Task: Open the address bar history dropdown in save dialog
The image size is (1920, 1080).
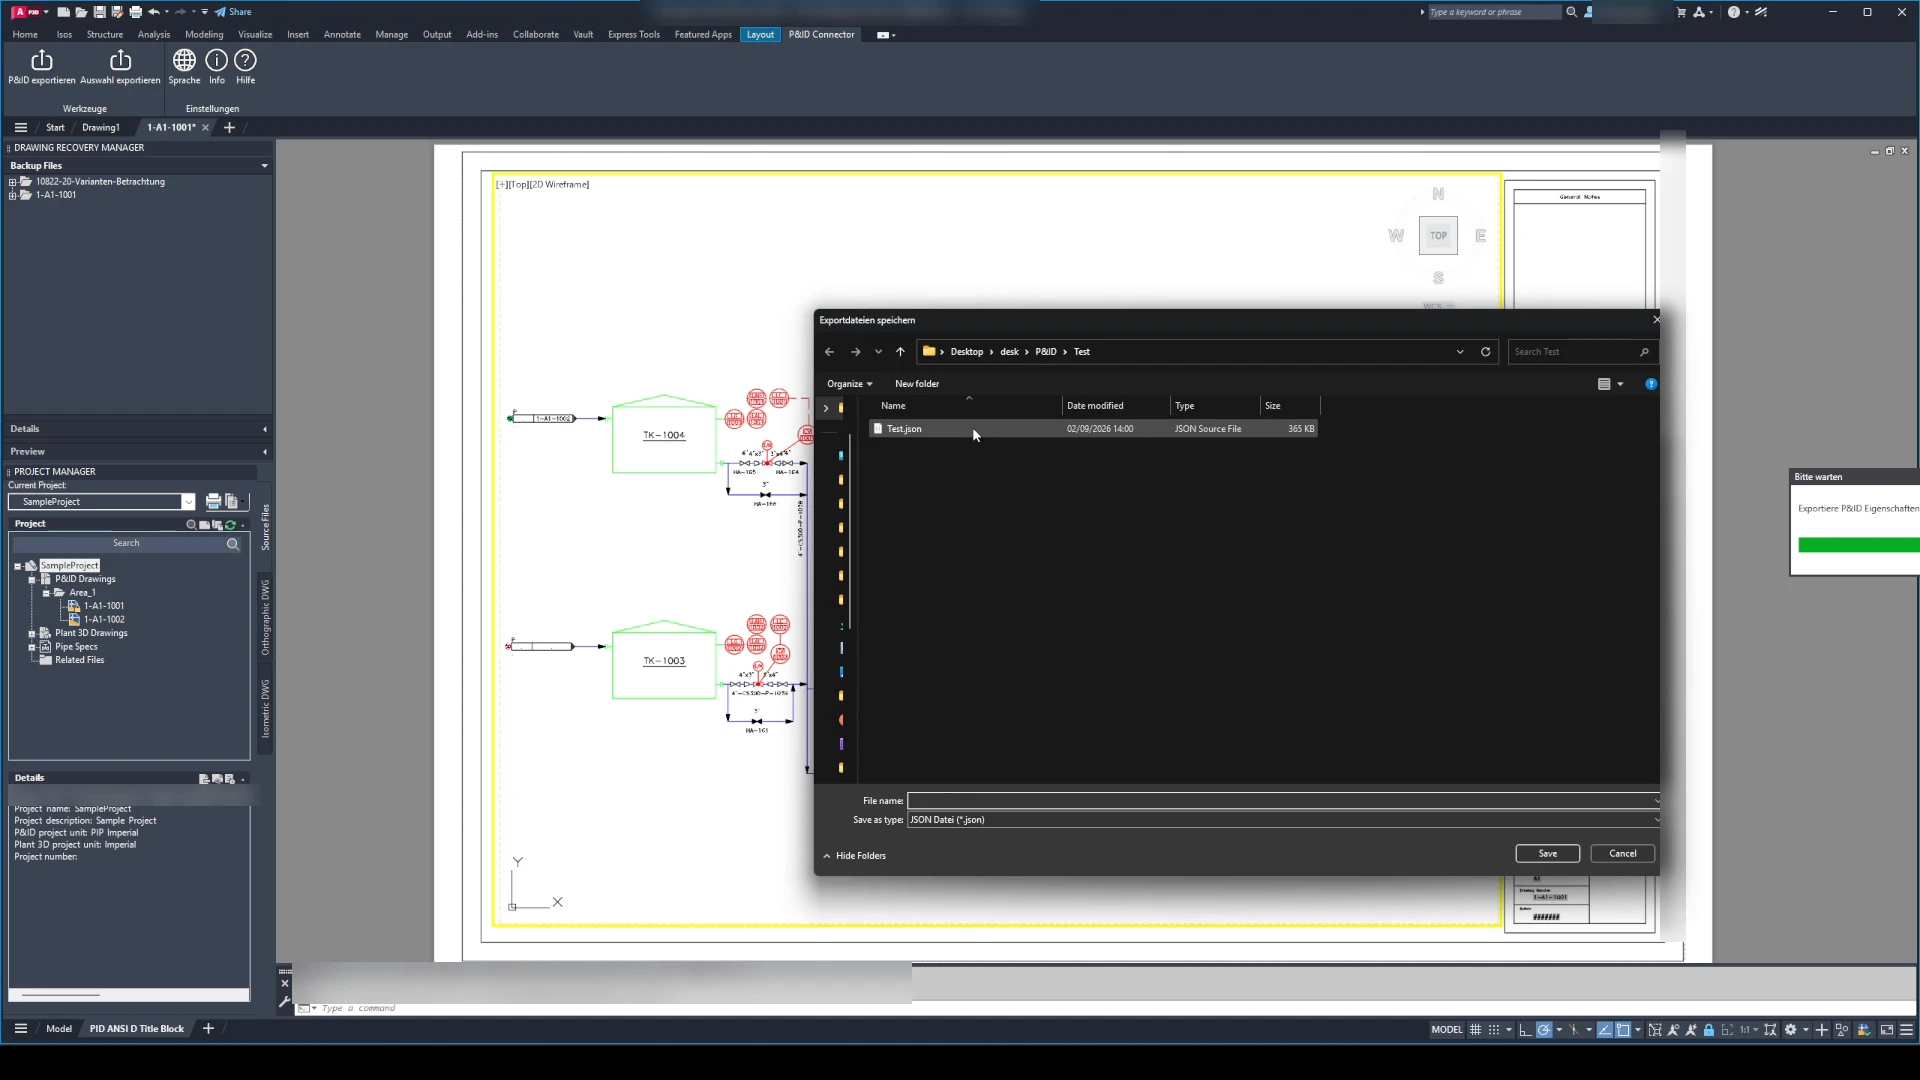Action: click(x=1460, y=352)
